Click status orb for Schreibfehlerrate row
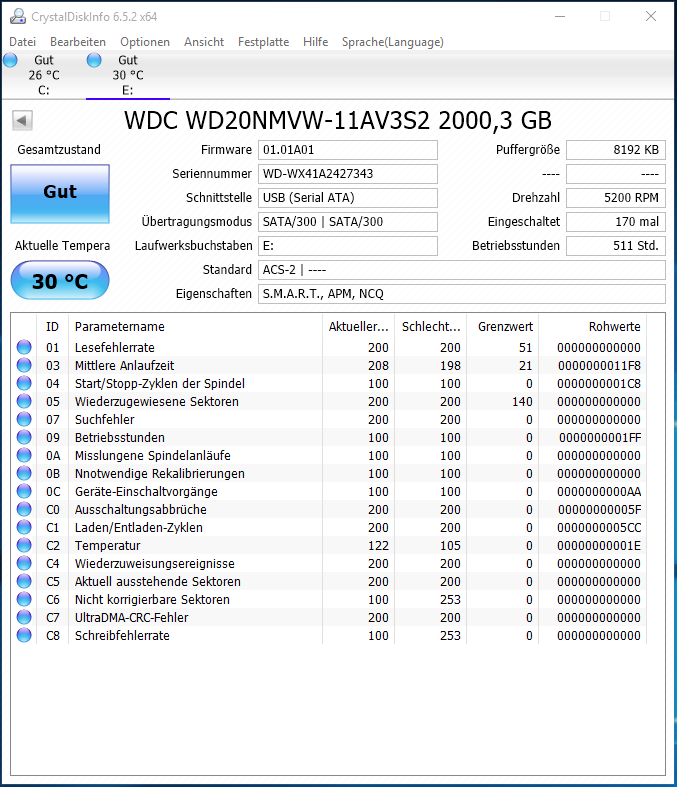Viewport: 677px width, 787px height. click(x=24, y=635)
